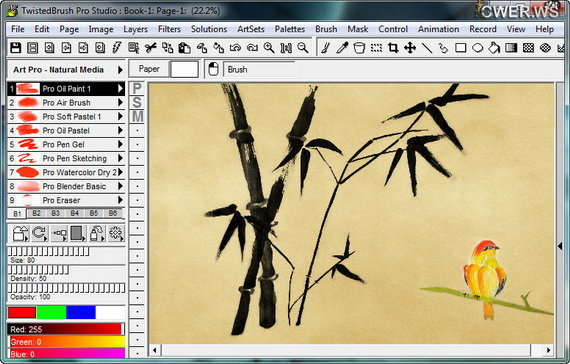
Task: Expand arrow next to Pro Blender Basic
Action: pos(120,186)
